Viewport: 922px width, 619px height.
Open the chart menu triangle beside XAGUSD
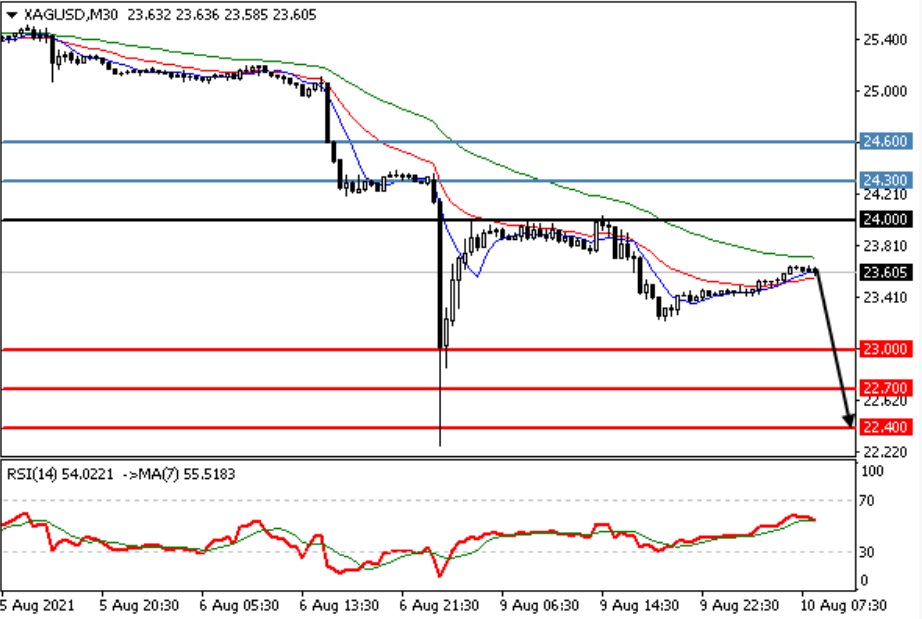[11, 15]
